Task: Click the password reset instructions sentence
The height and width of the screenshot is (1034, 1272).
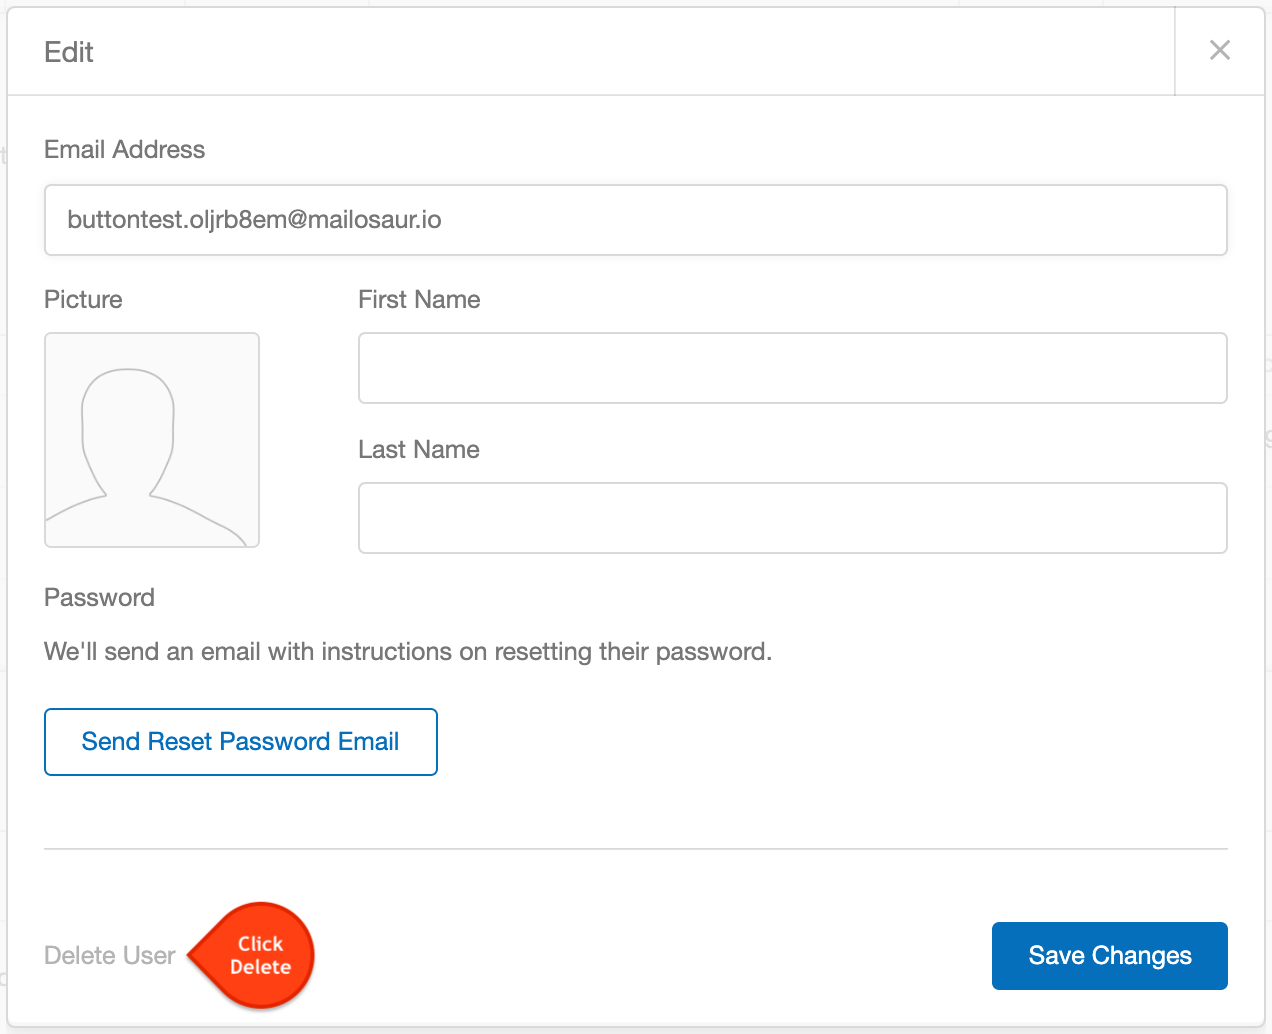Action: click(408, 652)
